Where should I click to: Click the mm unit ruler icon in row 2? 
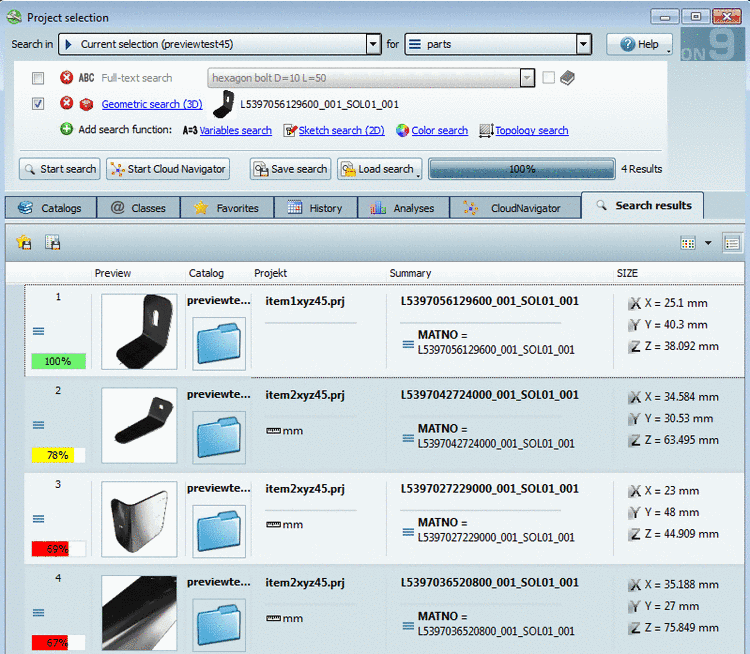[x=273, y=431]
